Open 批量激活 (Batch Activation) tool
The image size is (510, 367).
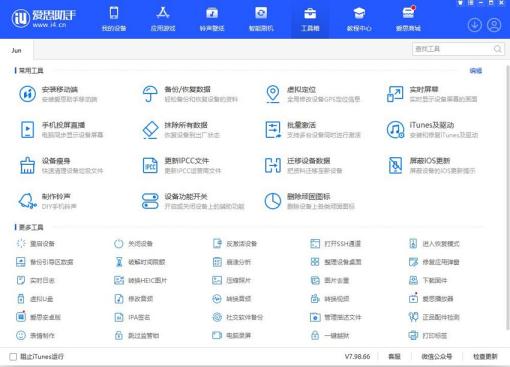pos(313,129)
